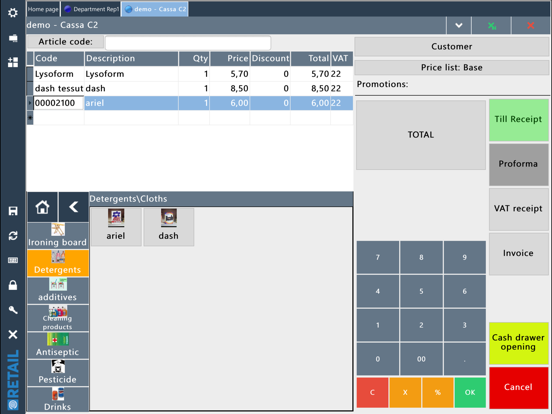Print a Till Receipt
The height and width of the screenshot is (414, 552).
pyautogui.click(x=518, y=119)
